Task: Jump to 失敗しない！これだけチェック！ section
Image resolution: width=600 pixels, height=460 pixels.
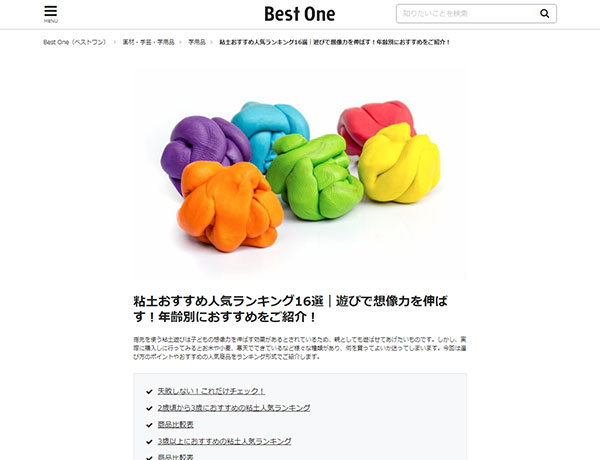Action: (x=211, y=391)
